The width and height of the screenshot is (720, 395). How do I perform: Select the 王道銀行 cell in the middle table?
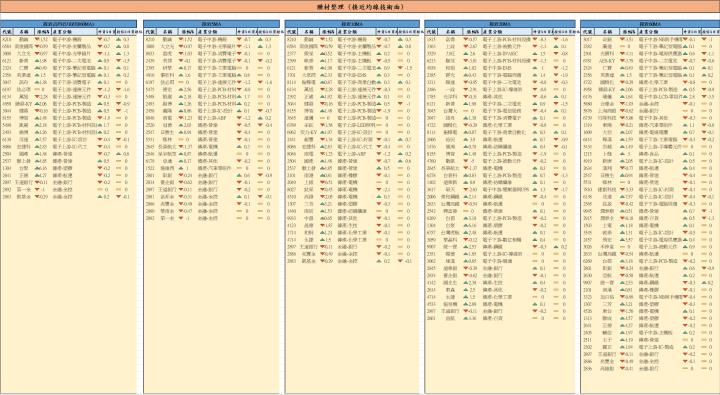coord(309,247)
